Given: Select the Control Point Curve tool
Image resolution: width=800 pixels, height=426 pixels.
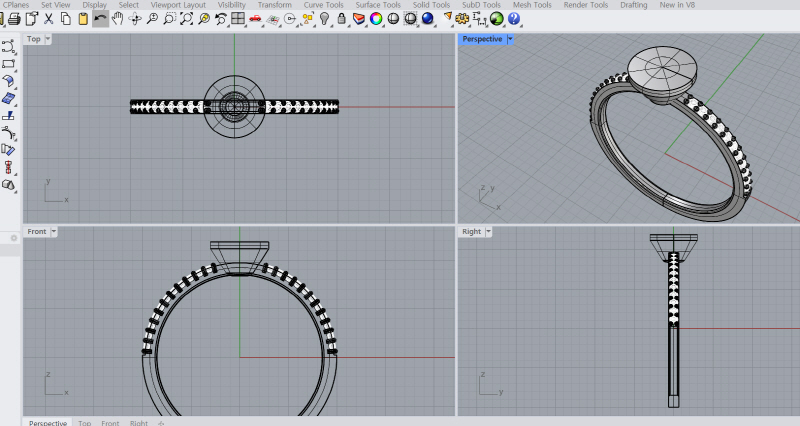Looking at the screenshot, I should (8, 47).
